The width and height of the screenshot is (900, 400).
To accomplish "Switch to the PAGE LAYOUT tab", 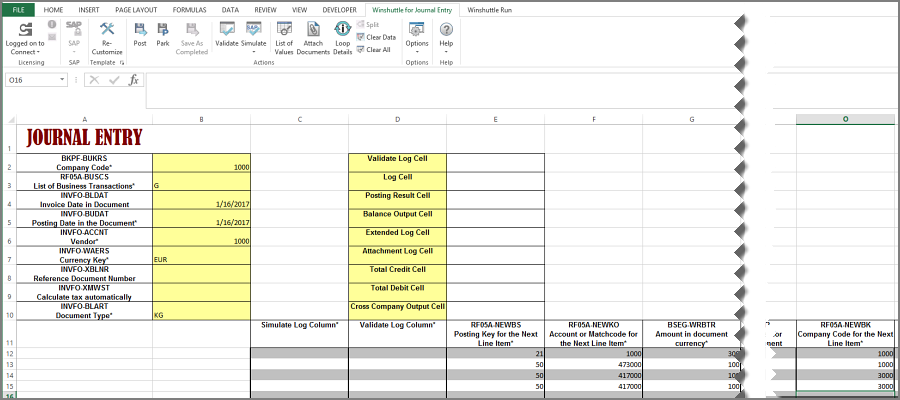I will click(135, 10).
